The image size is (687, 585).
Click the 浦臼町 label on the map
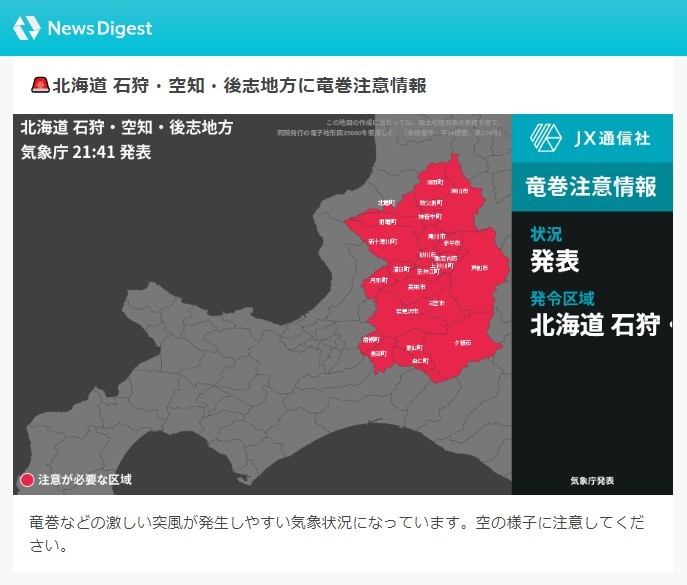pos(401,269)
